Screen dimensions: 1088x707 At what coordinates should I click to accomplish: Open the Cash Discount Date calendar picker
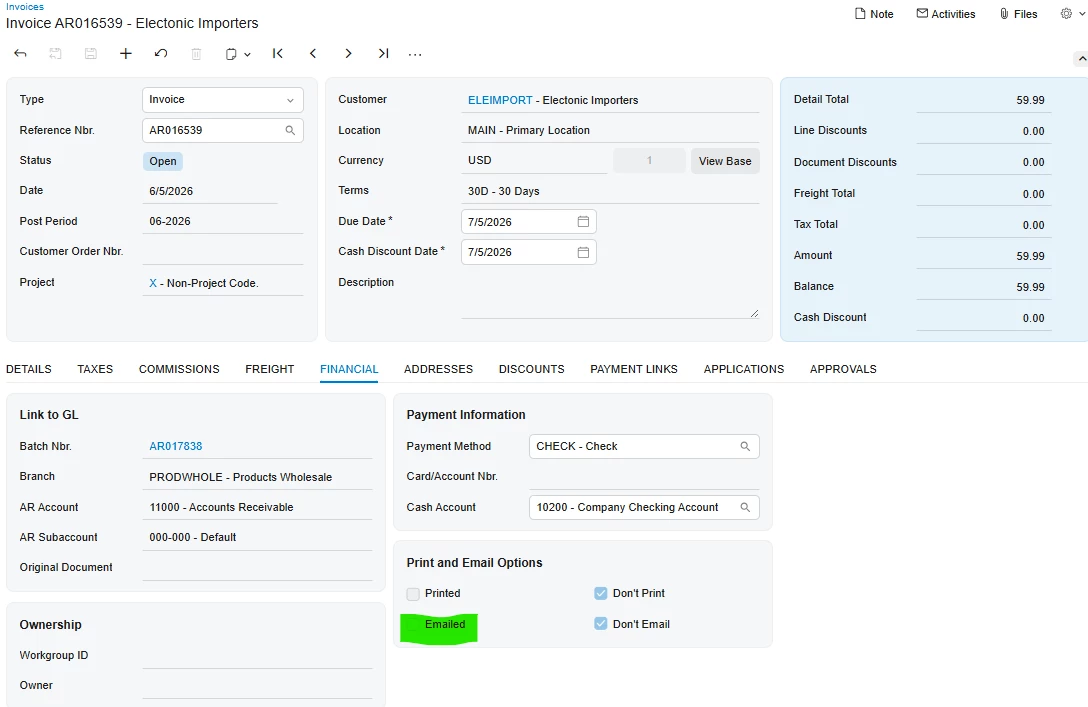(x=584, y=252)
